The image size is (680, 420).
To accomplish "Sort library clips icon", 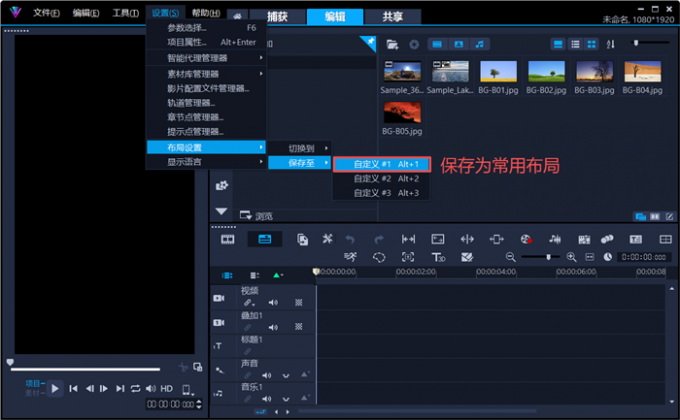I will [611, 44].
